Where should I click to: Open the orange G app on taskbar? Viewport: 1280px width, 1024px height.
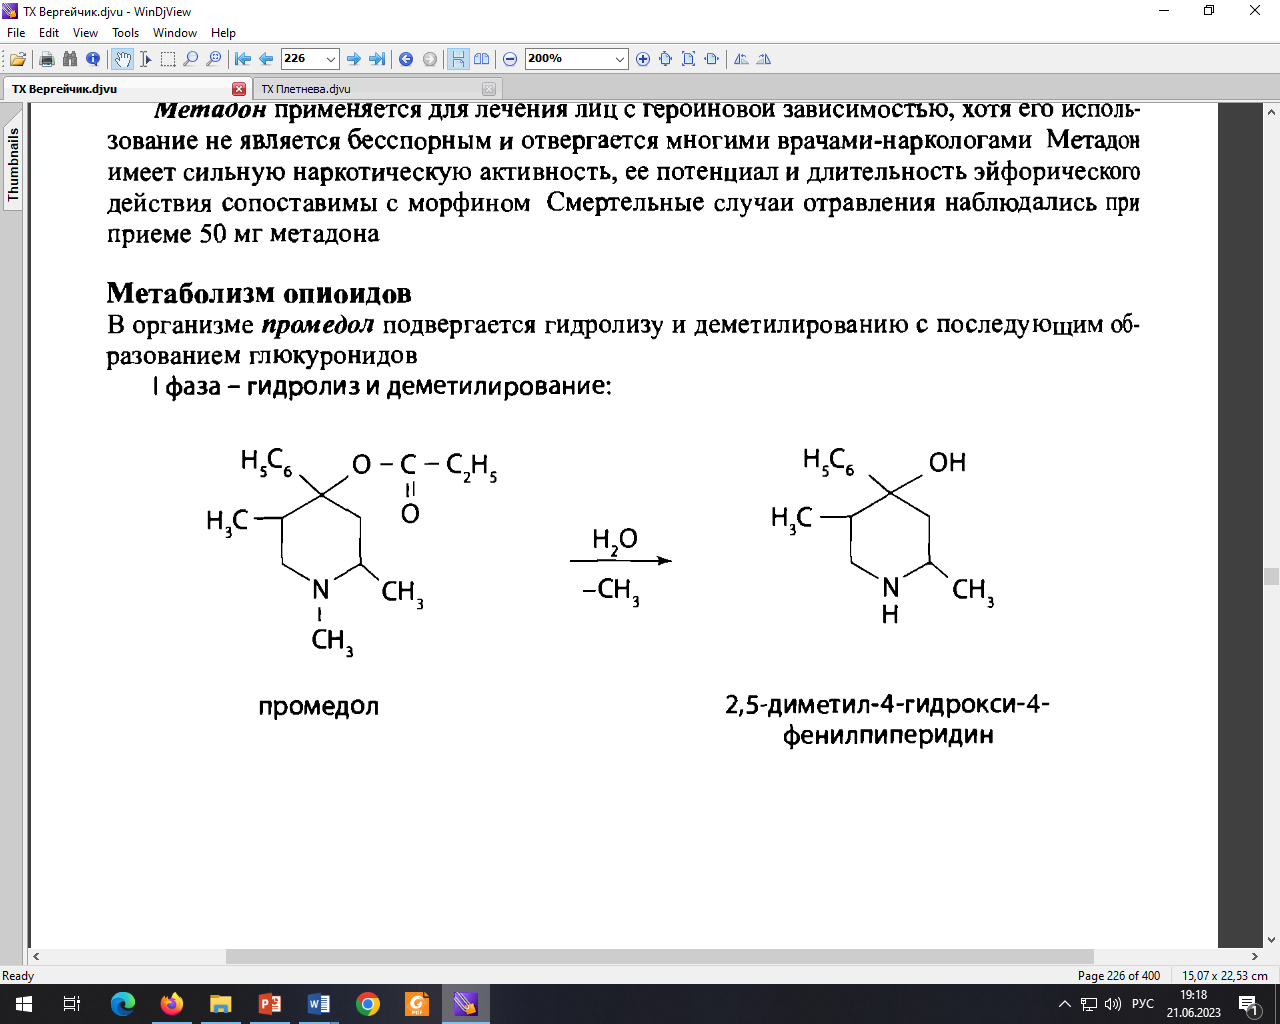pyautogui.click(x=417, y=1004)
